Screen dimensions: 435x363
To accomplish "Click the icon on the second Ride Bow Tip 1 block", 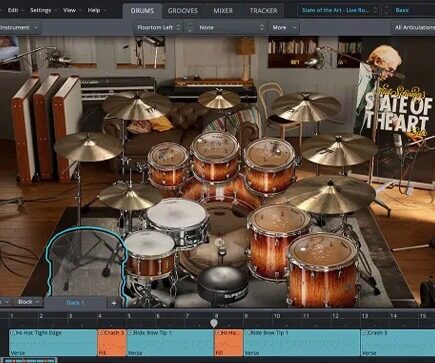I will click(x=248, y=333).
